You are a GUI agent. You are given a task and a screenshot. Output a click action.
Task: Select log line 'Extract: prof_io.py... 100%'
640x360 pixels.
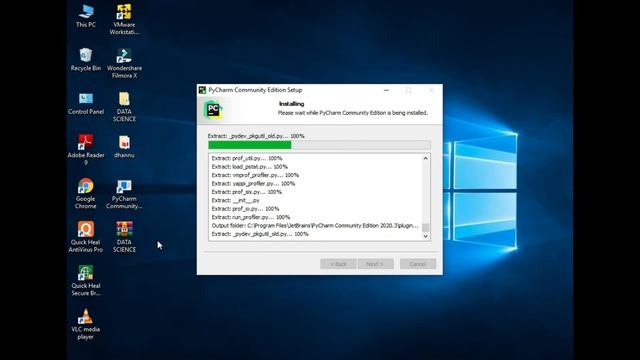click(x=245, y=209)
